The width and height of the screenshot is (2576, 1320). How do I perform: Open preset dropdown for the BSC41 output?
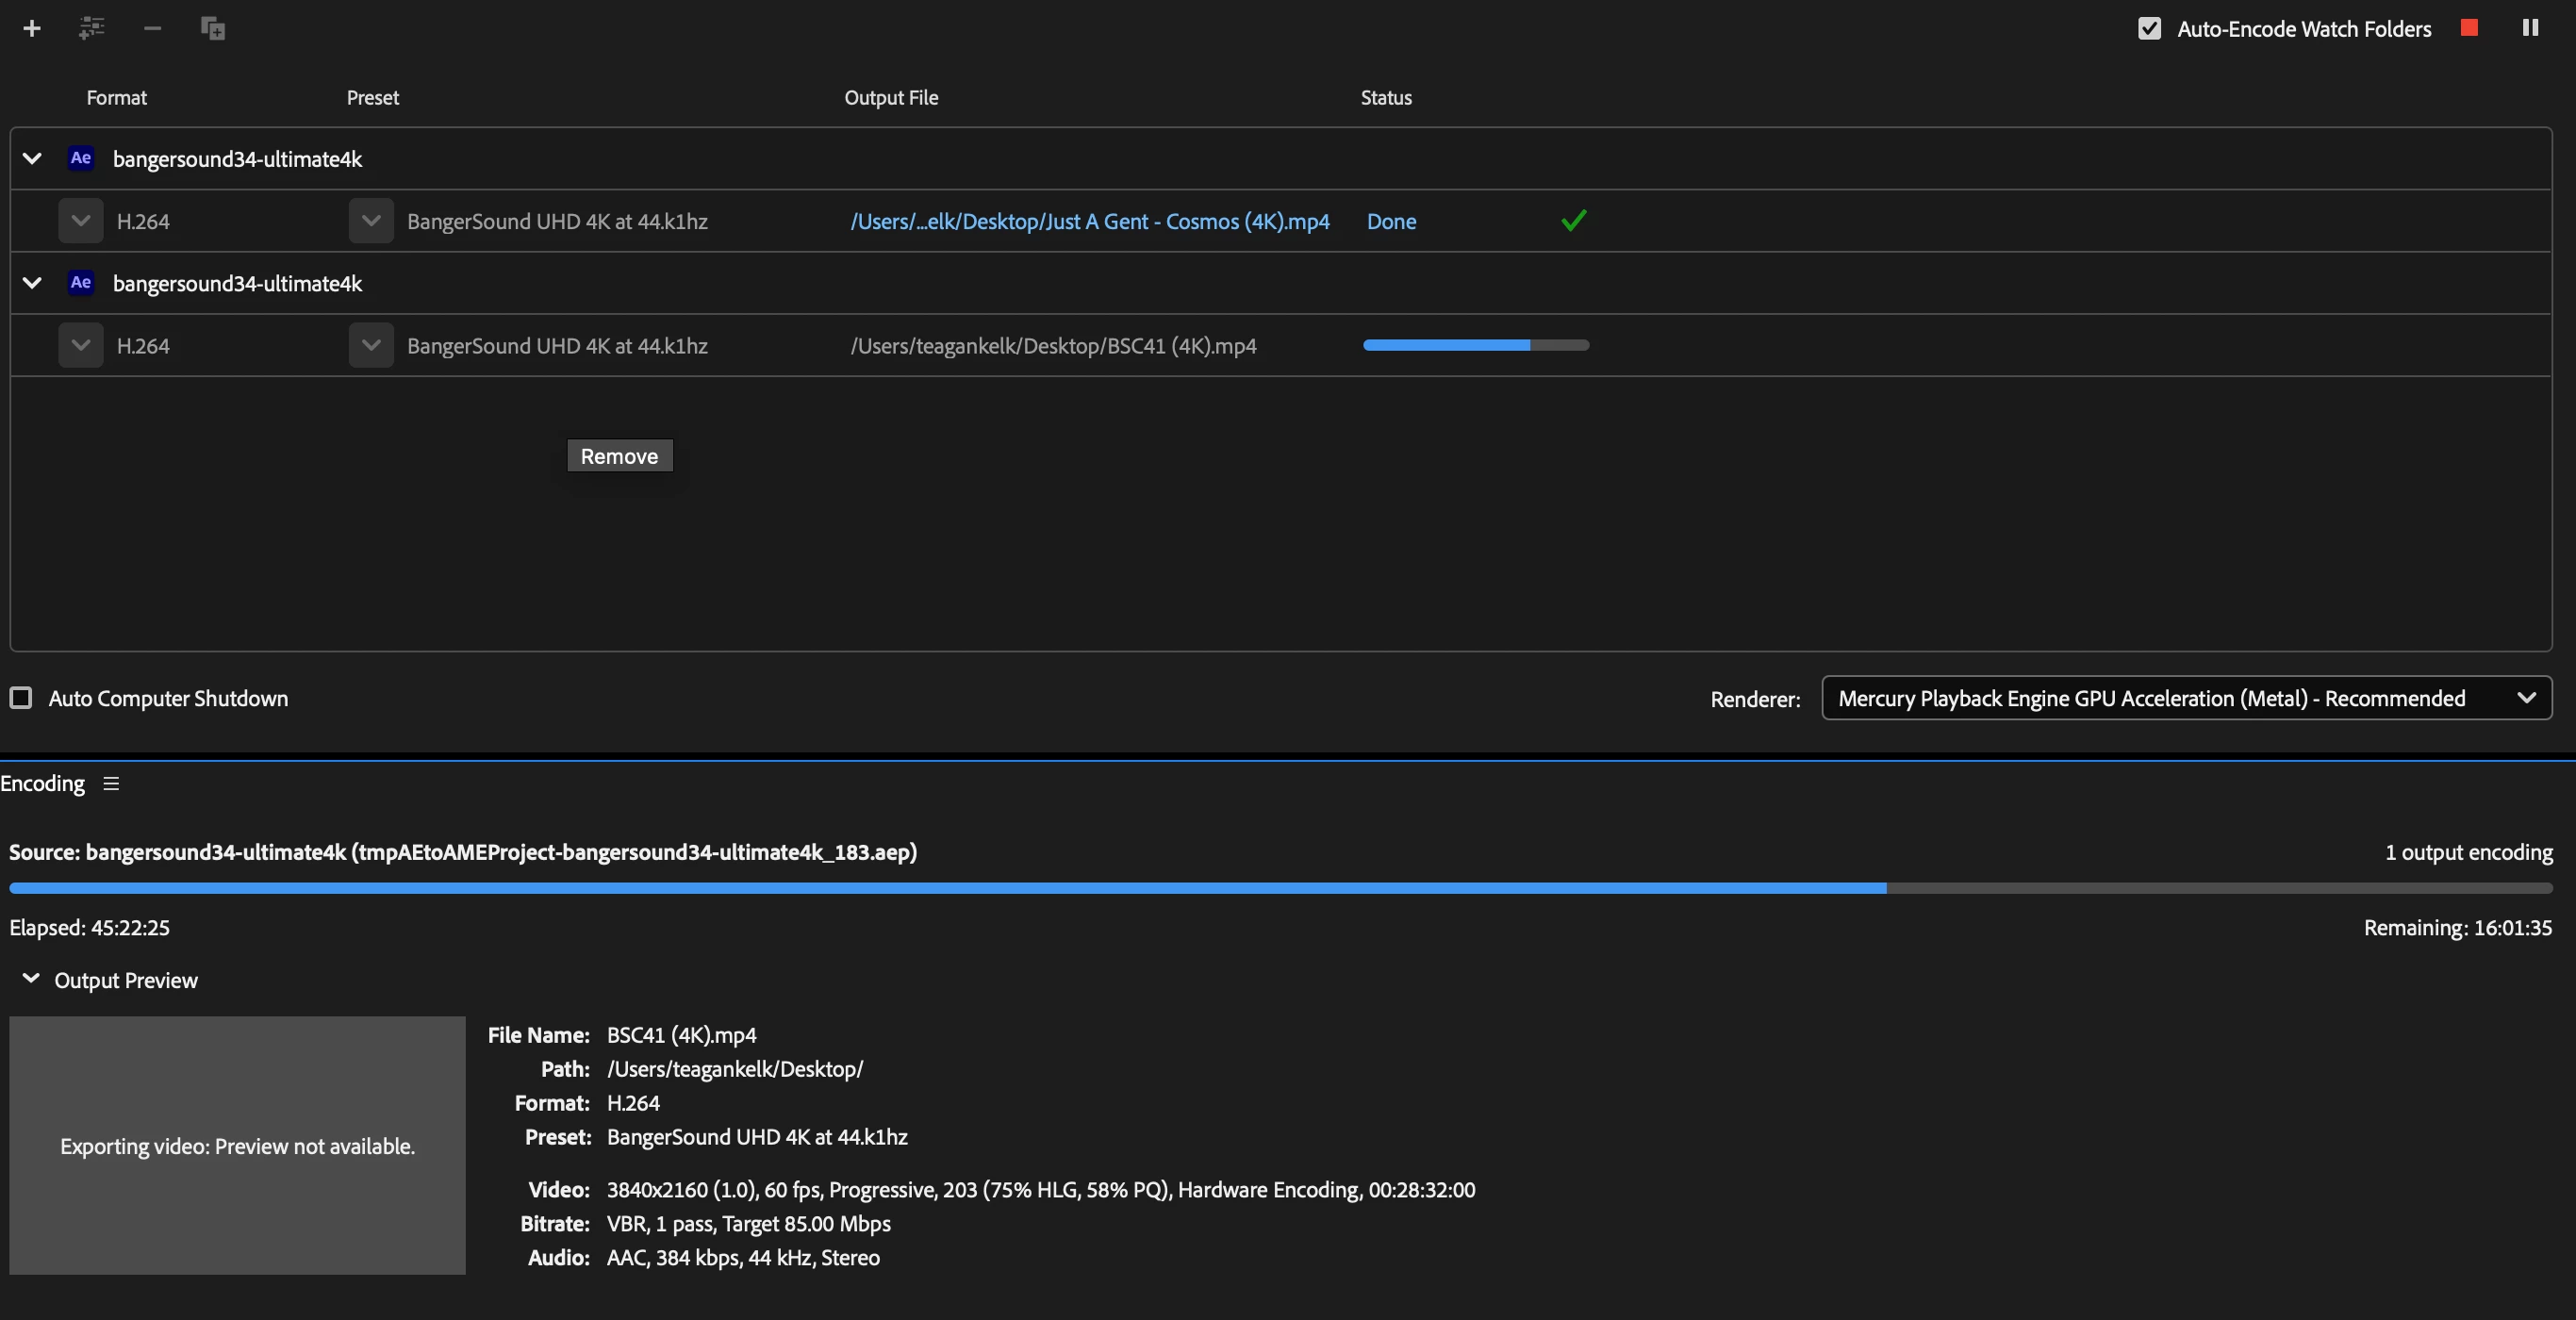tap(371, 345)
